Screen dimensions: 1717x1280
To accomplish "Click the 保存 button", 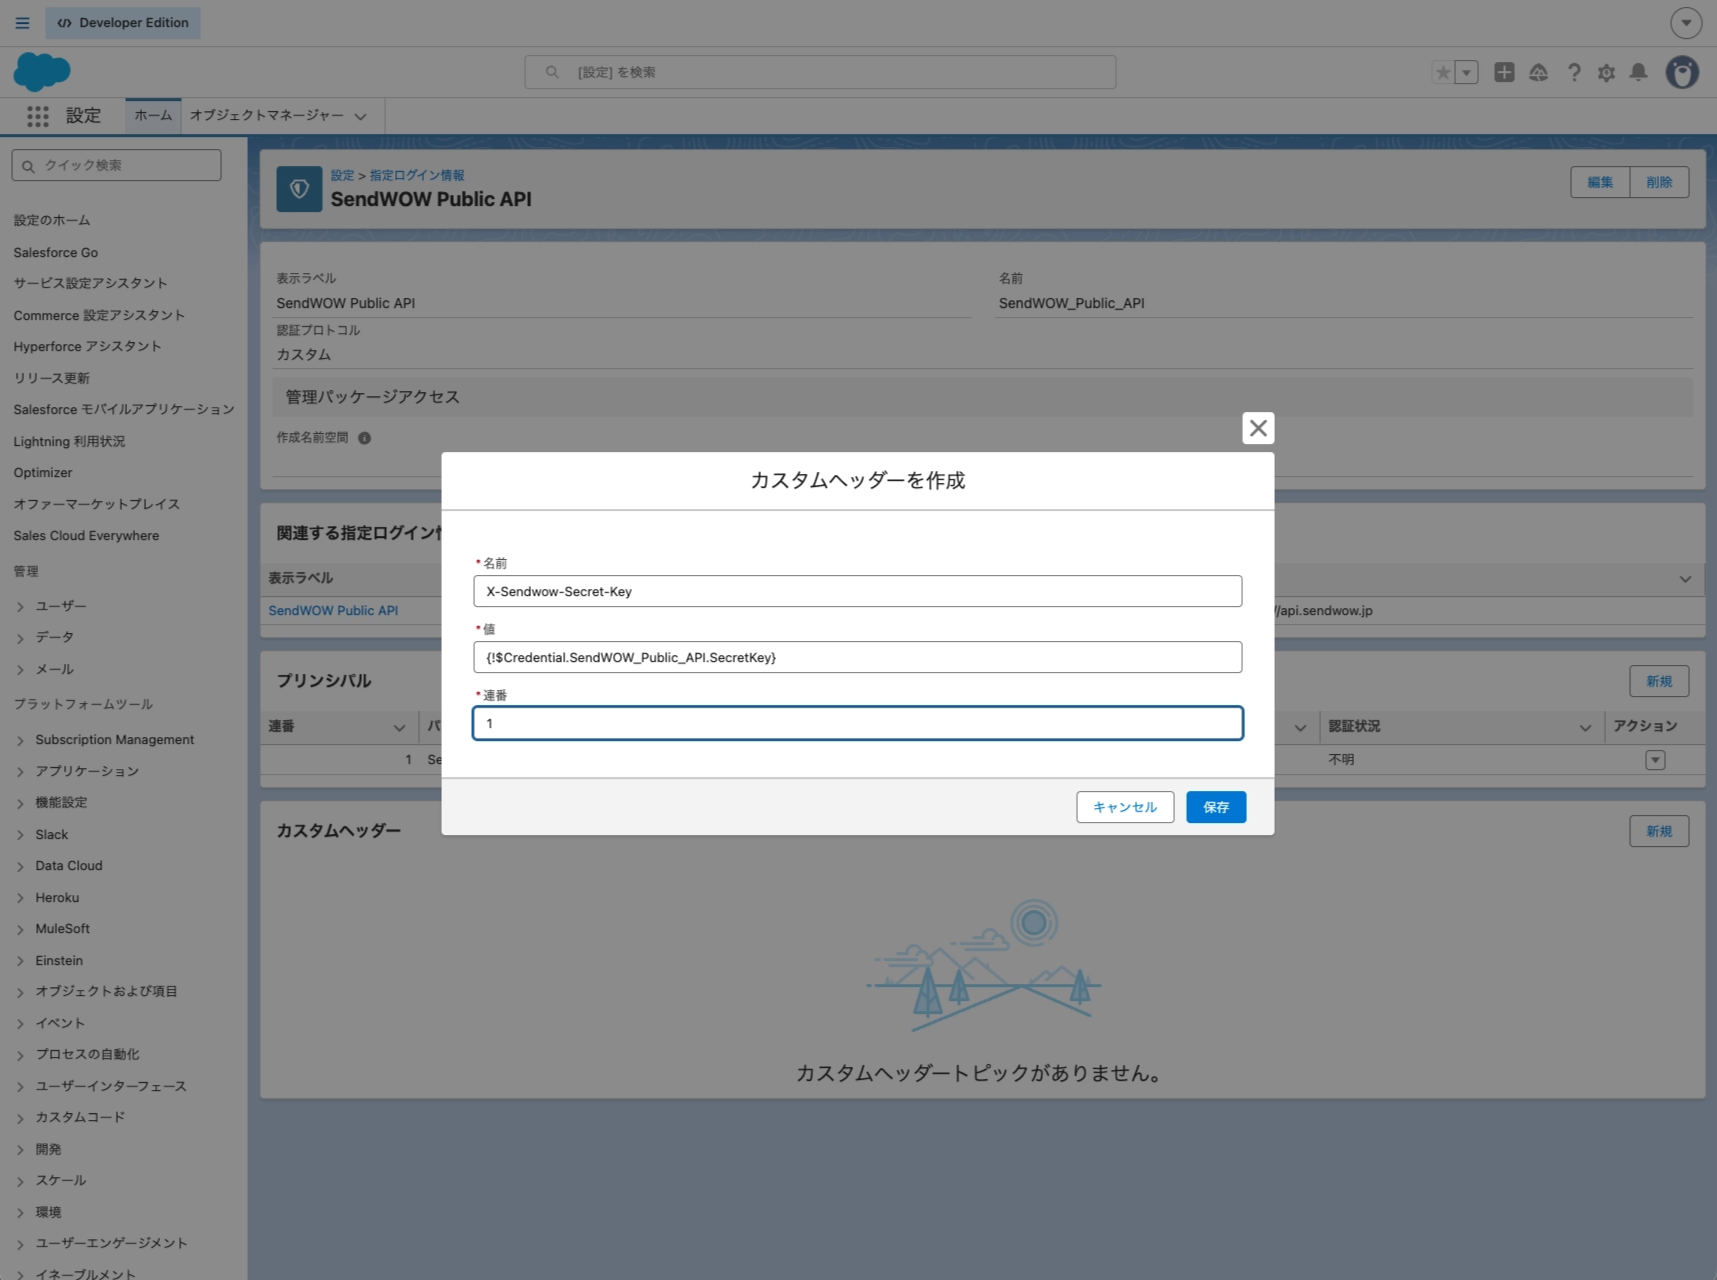I will pos(1216,807).
